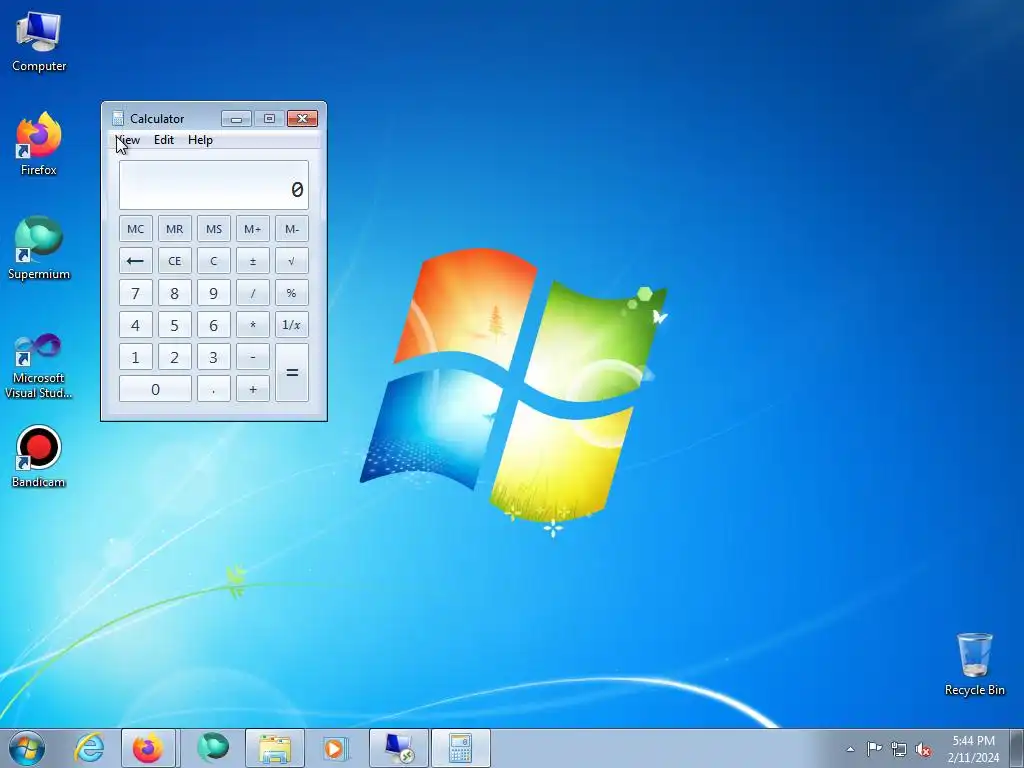Open Supermium from the taskbar
This screenshot has height=768, width=1024.
point(213,748)
